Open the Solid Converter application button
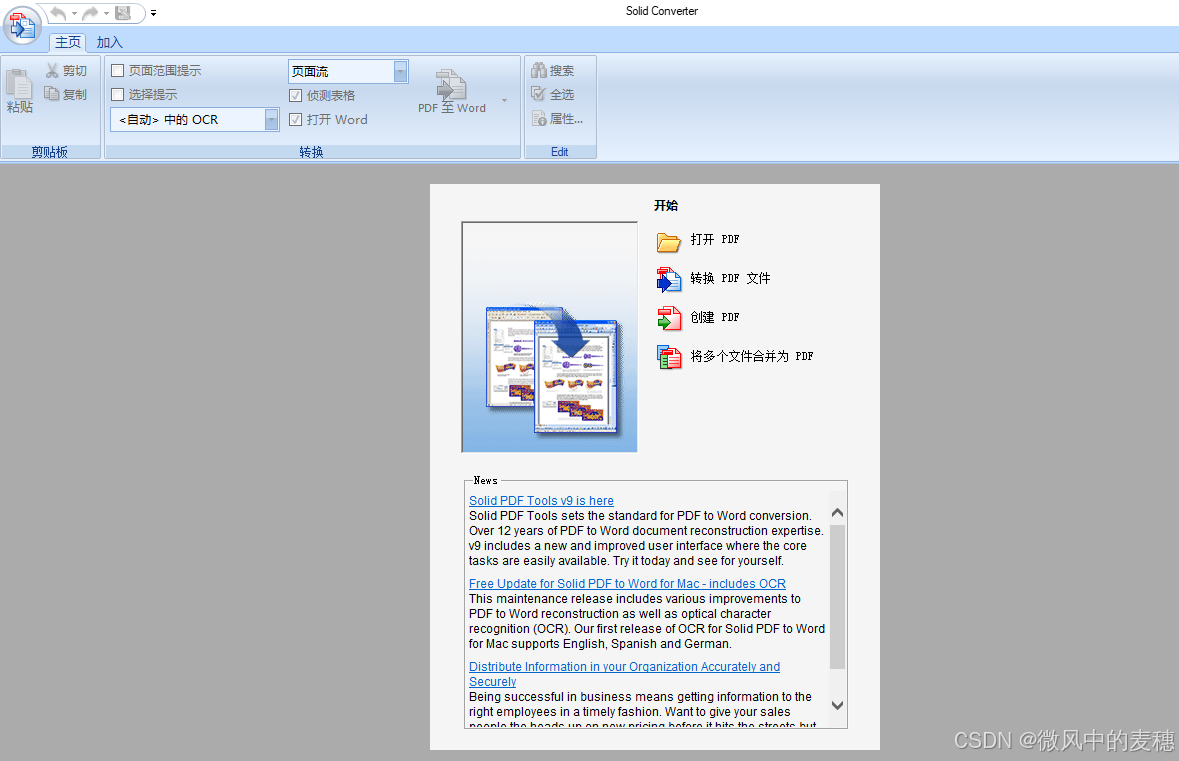Screen dimensions: 1179x761 [x=23, y=26]
